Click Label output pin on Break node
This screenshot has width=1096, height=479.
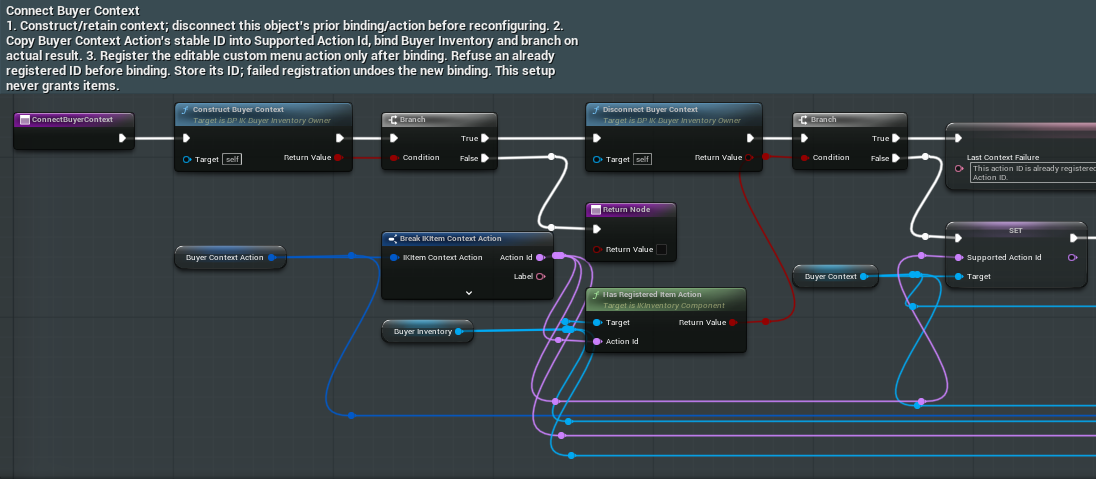[540, 277]
